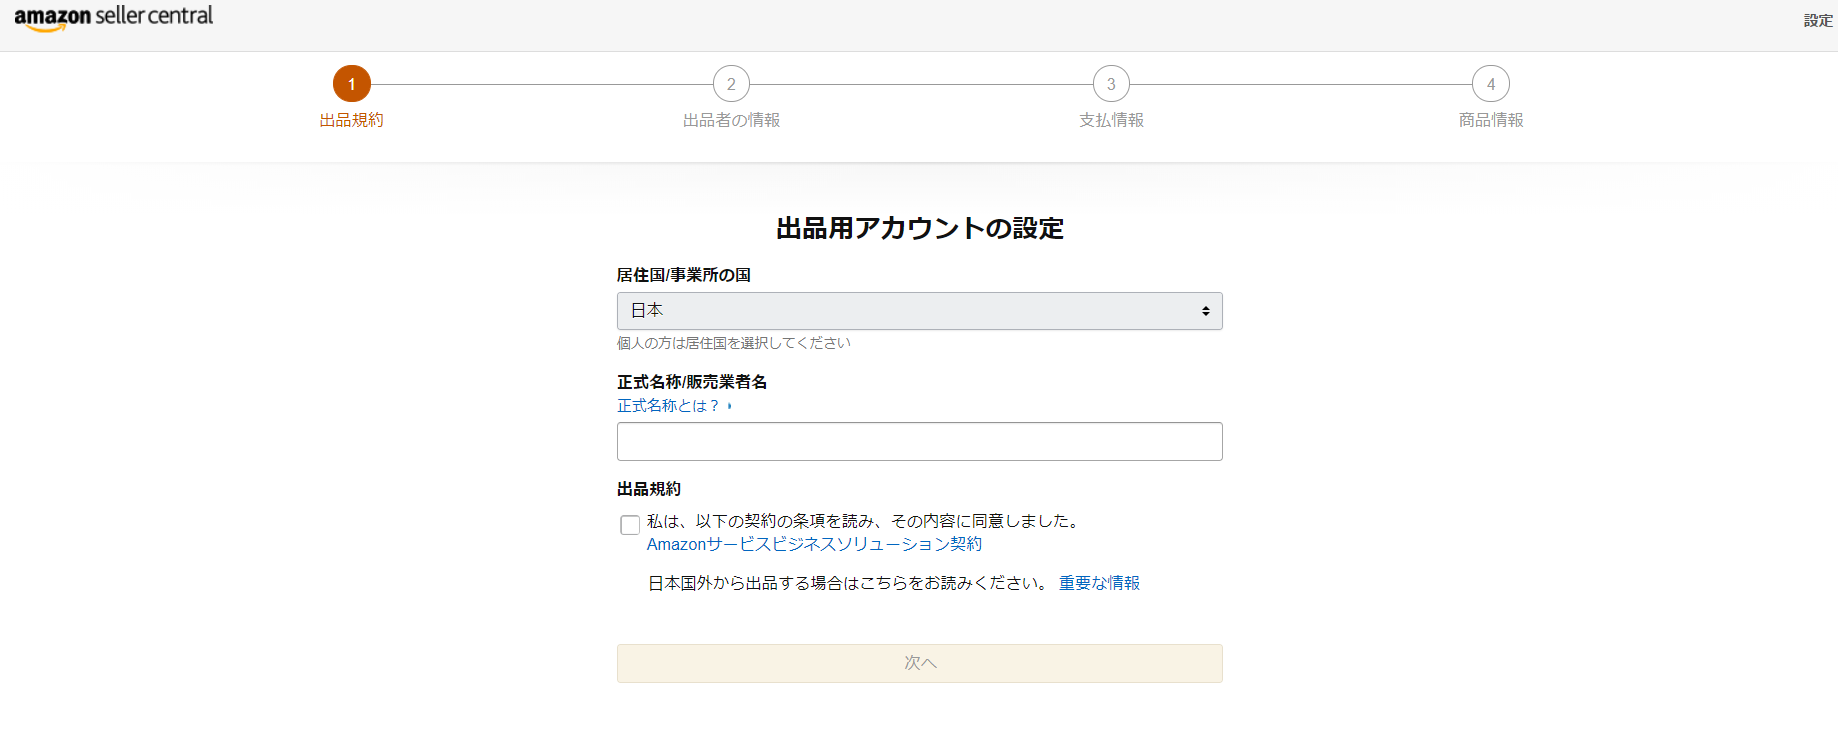Open 設定 in the top-right corner
The image size is (1838, 751).
(x=1817, y=21)
